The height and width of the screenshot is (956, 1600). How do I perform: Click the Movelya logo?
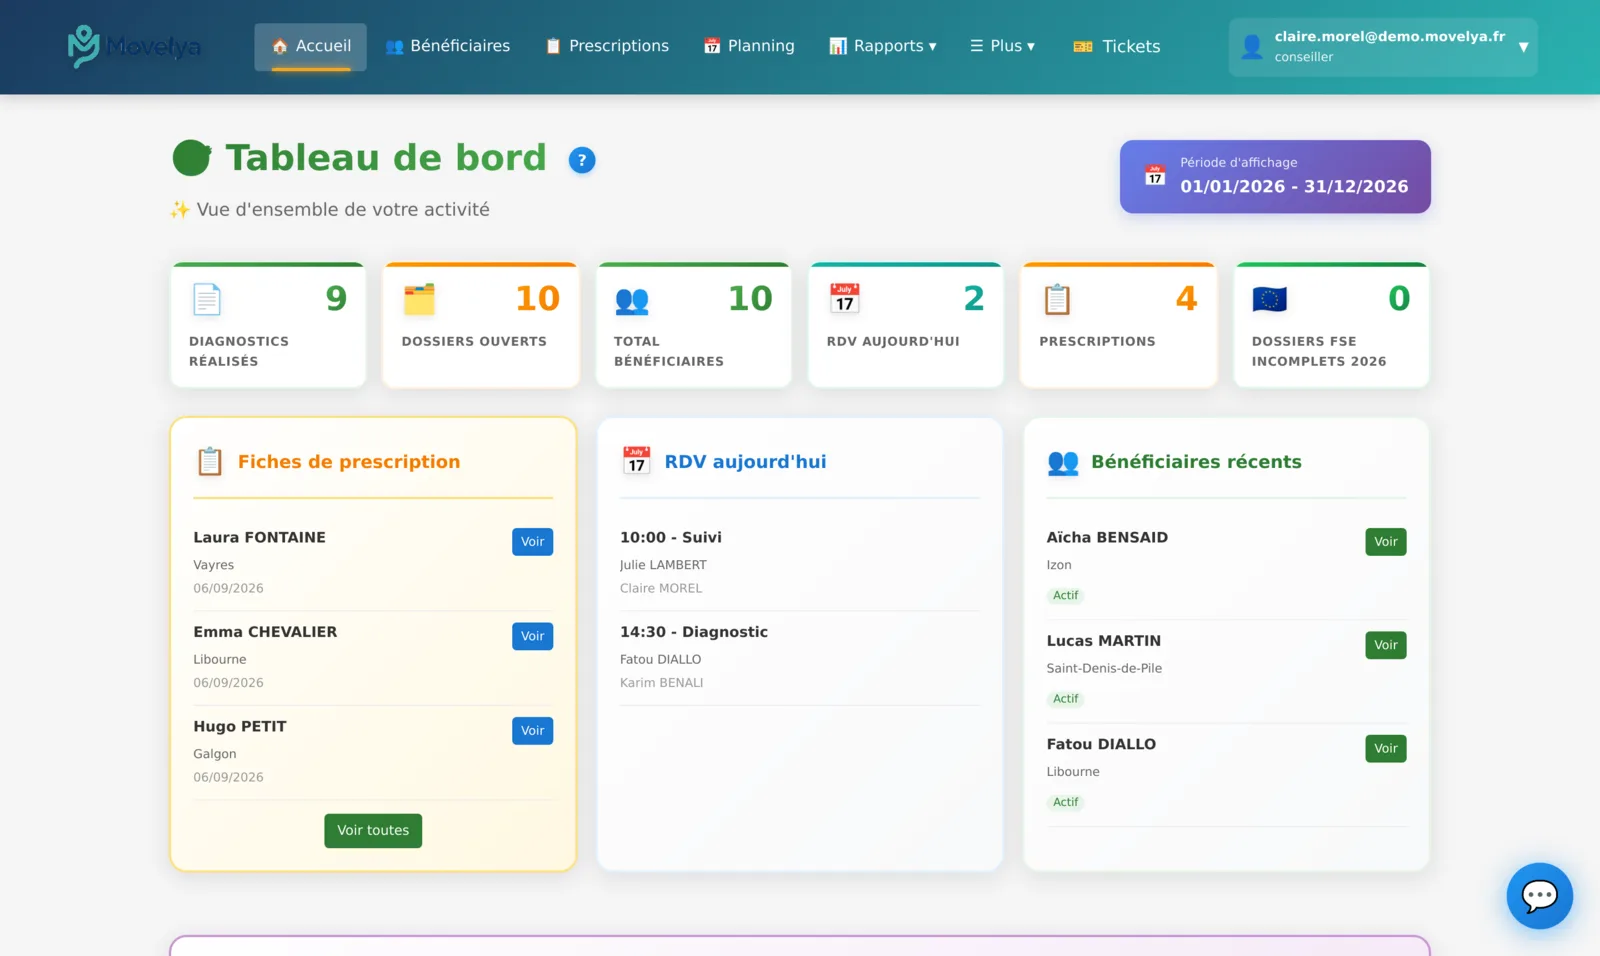pos(134,46)
